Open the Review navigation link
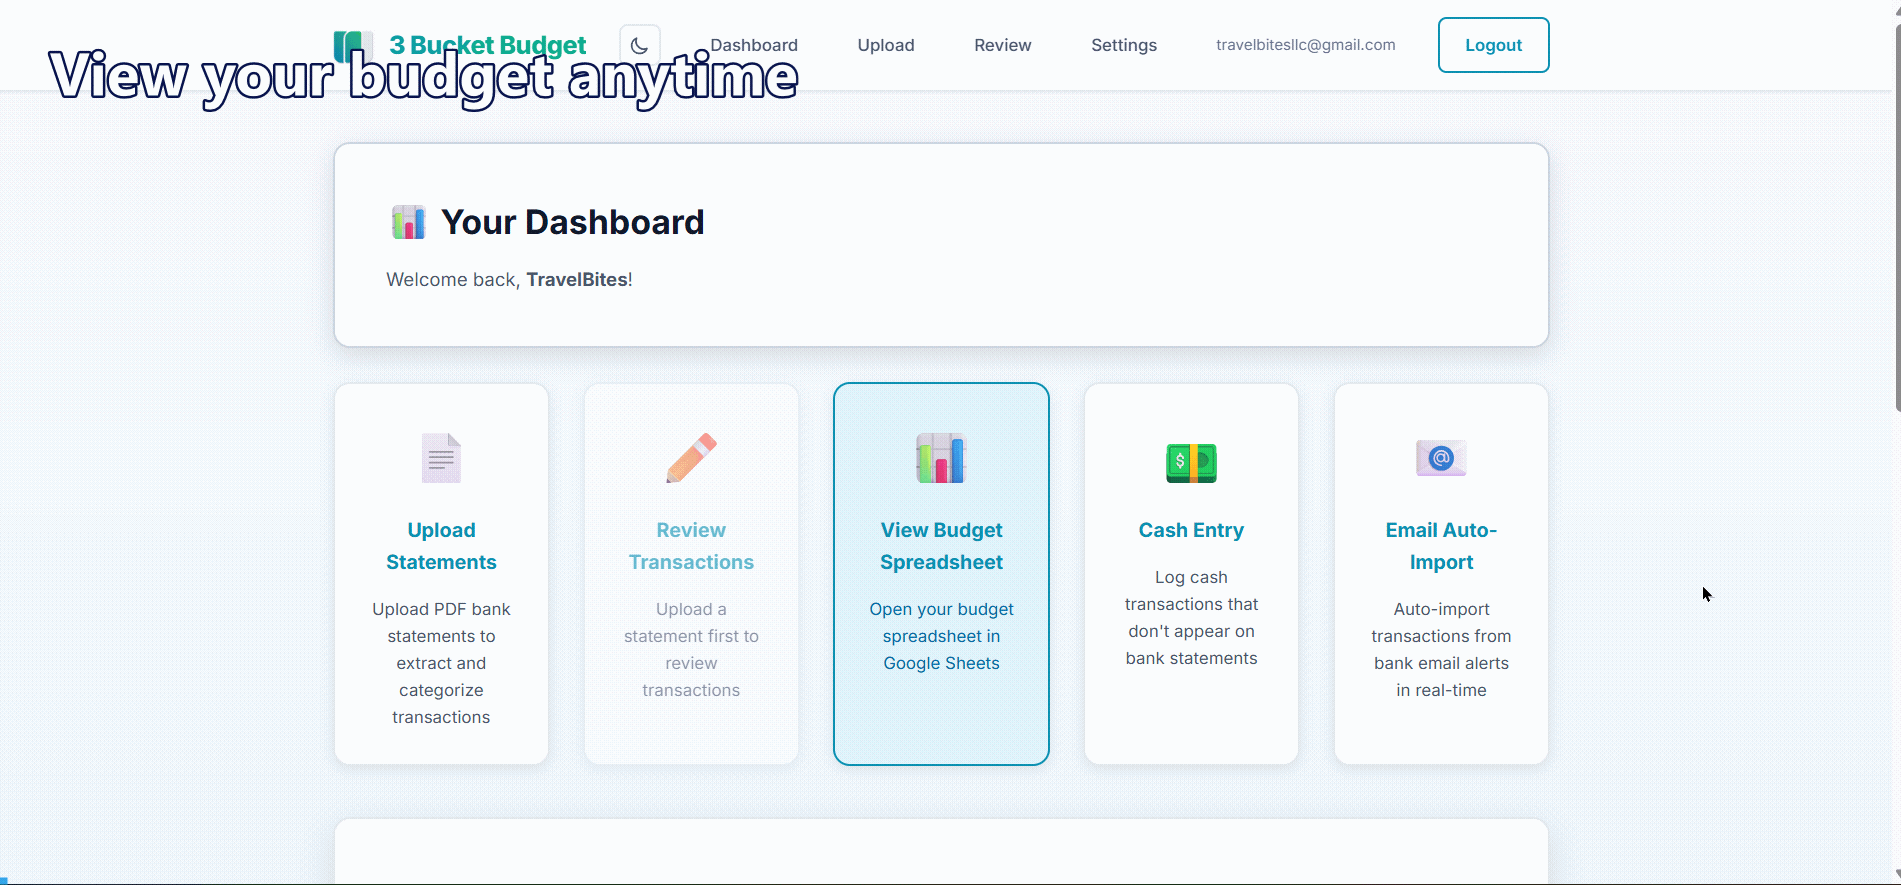Viewport: 1901px width, 885px height. pyautogui.click(x=1002, y=45)
